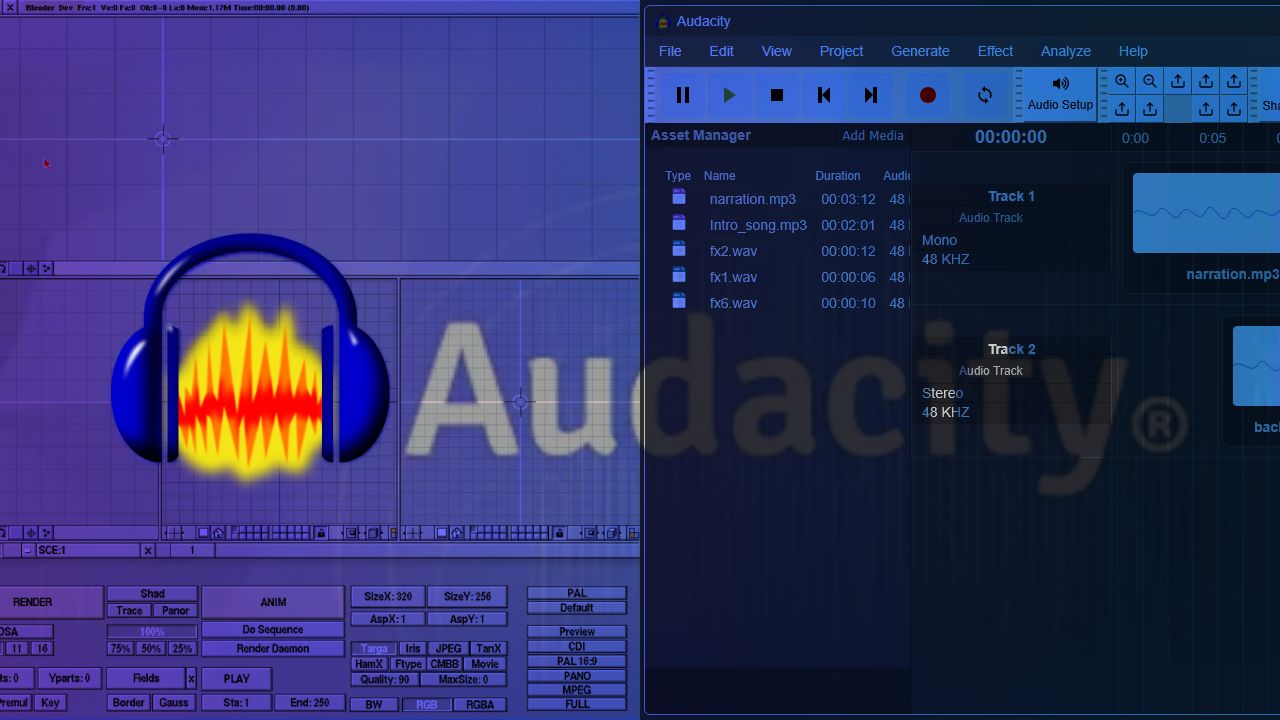Choose BW color output

coord(374,705)
